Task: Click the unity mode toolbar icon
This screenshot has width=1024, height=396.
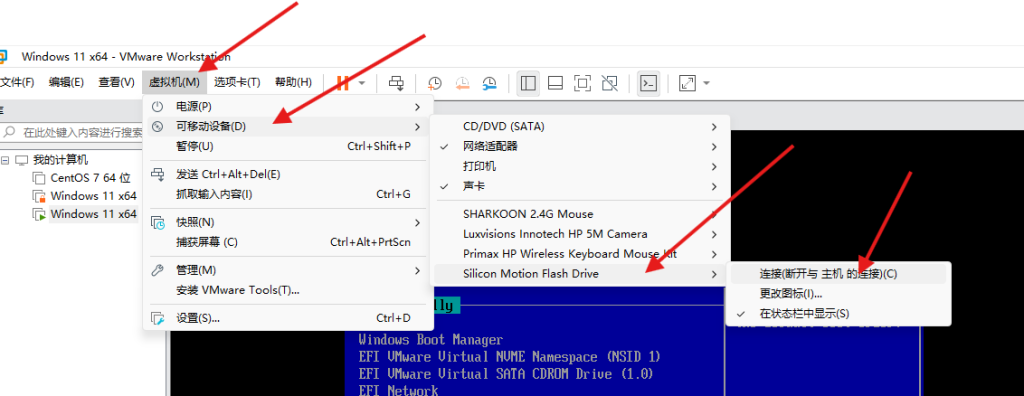Action: coord(609,83)
